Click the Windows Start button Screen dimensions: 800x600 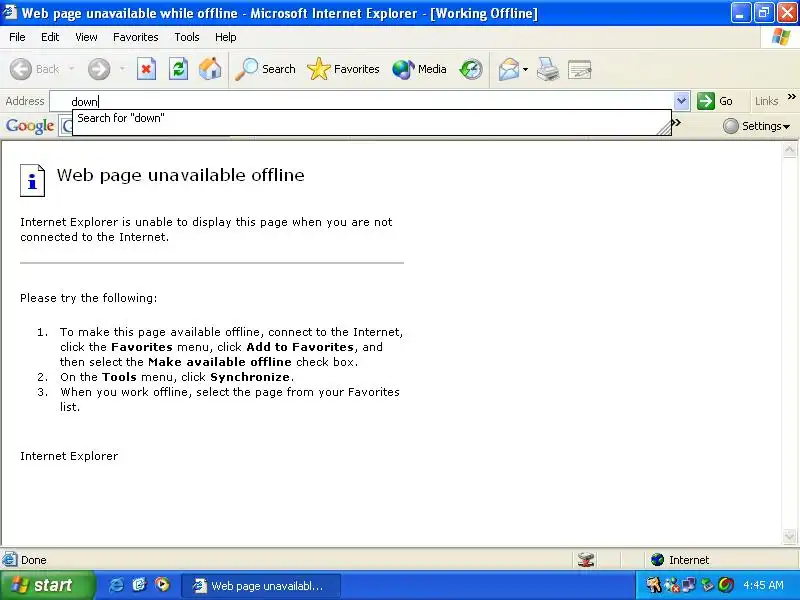[x=47, y=585]
